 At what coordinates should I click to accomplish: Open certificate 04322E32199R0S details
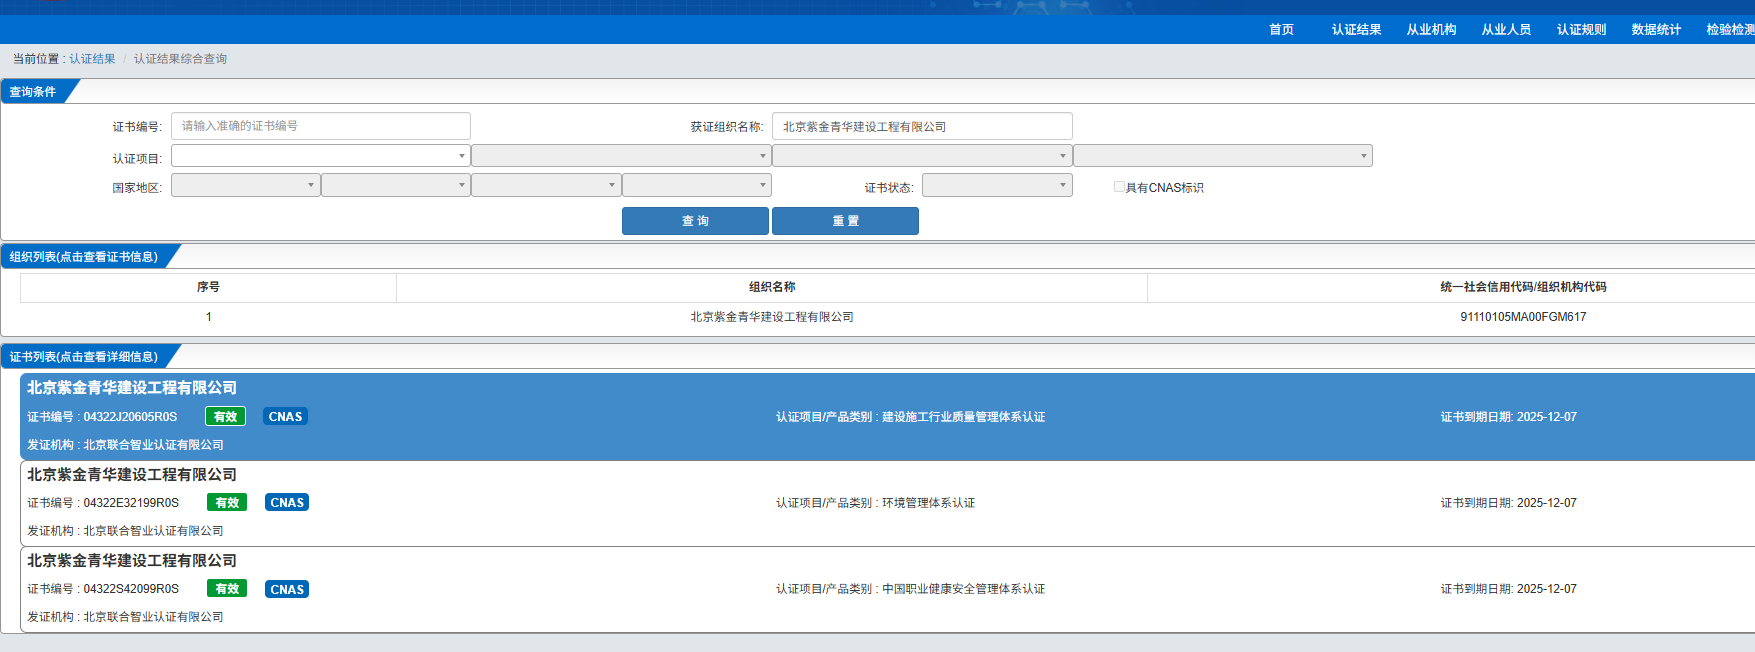tap(887, 503)
